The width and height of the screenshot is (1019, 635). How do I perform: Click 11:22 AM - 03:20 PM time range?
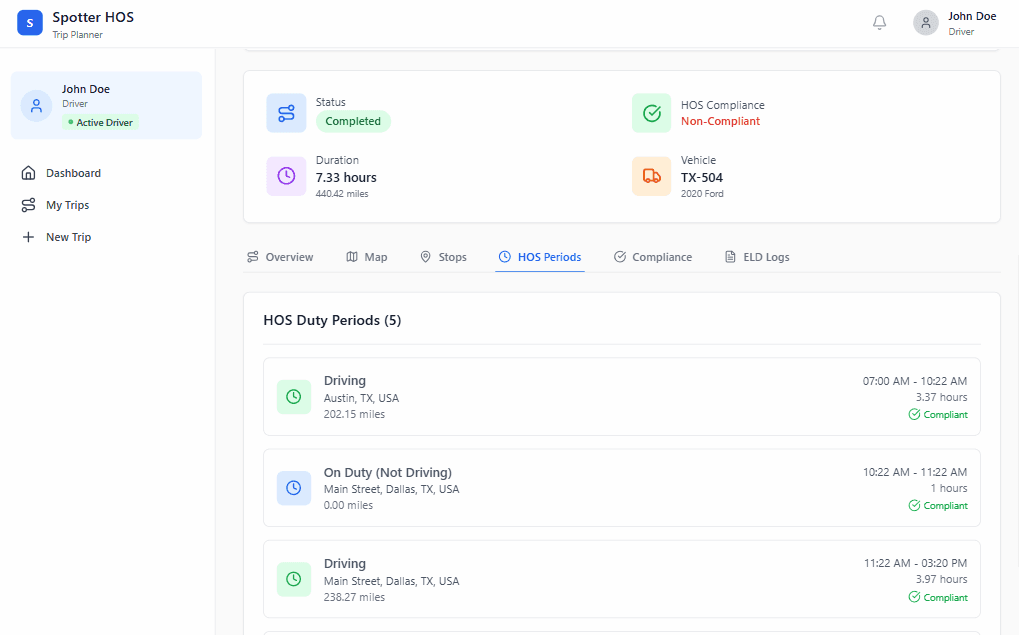(x=915, y=564)
